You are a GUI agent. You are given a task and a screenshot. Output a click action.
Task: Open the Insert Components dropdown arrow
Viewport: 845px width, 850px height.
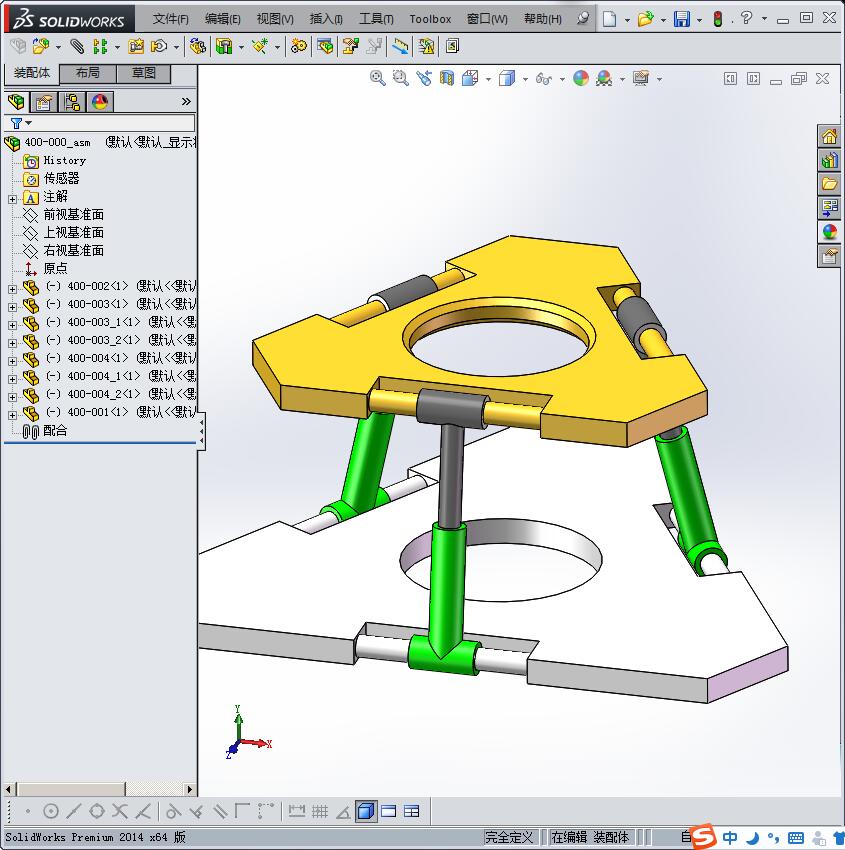[x=58, y=47]
